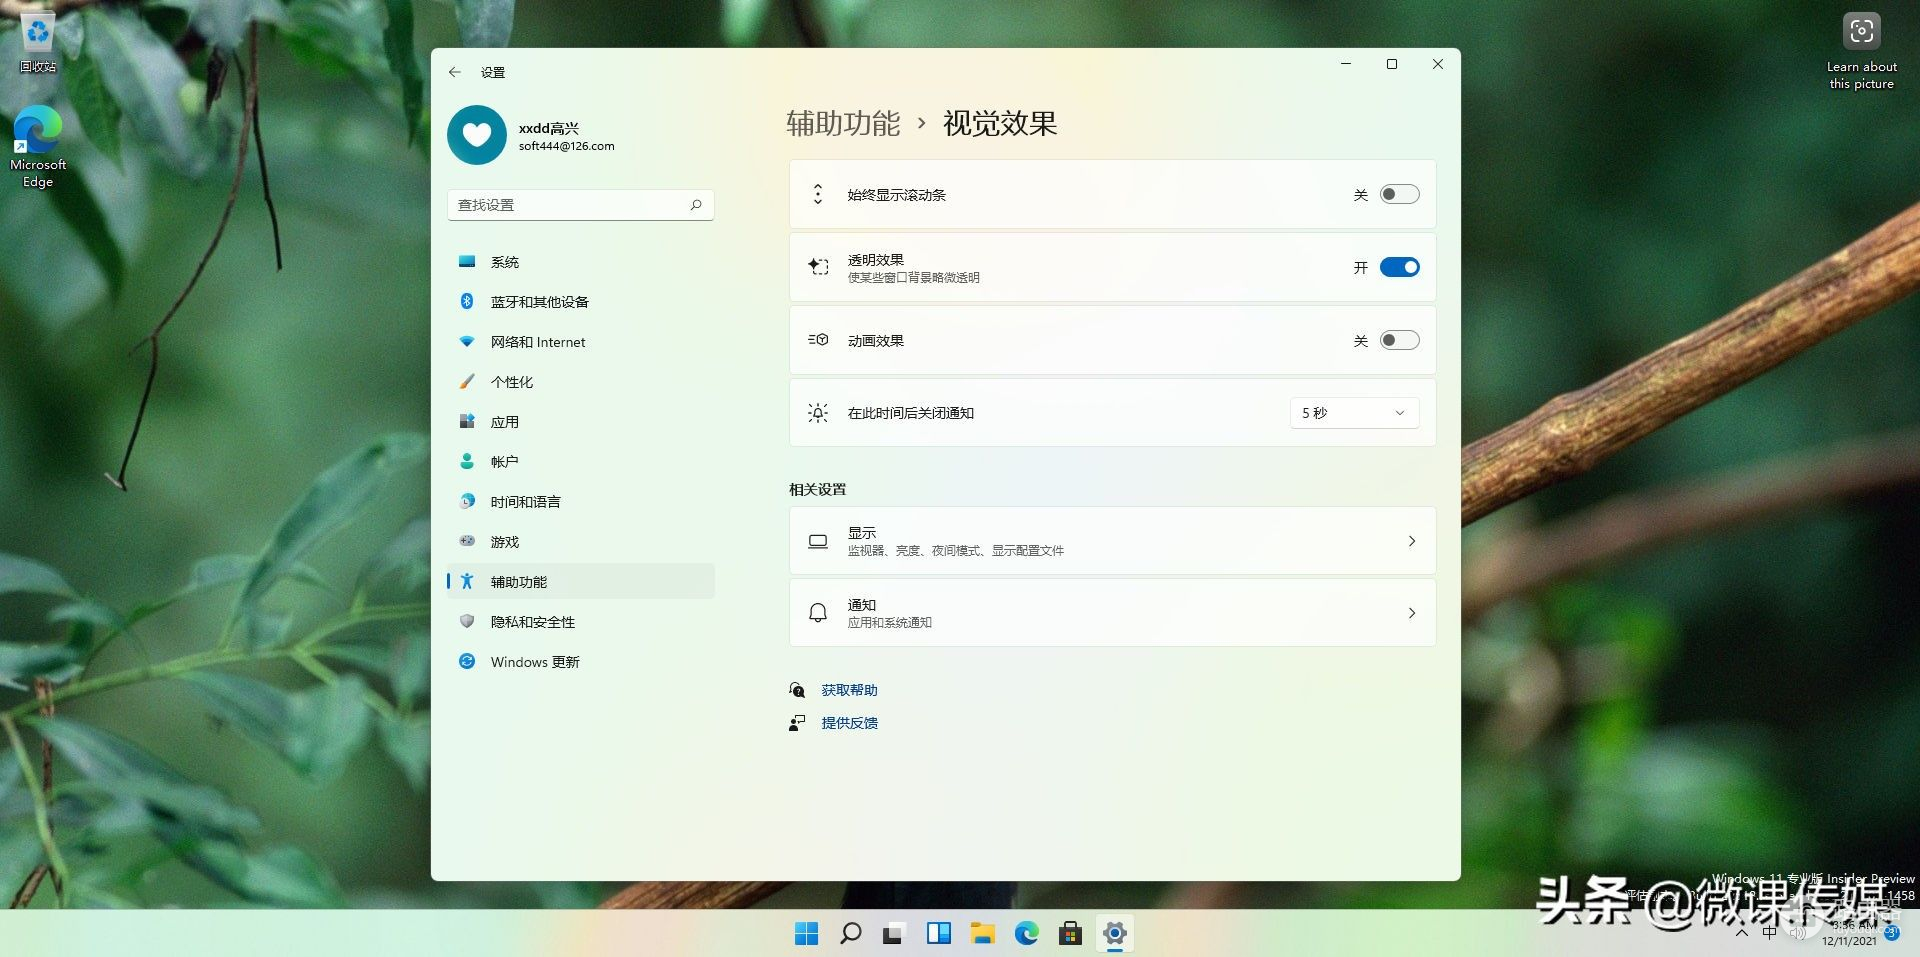The image size is (1920, 957).
Task: Click the back arrow in Settings
Action: click(x=455, y=72)
